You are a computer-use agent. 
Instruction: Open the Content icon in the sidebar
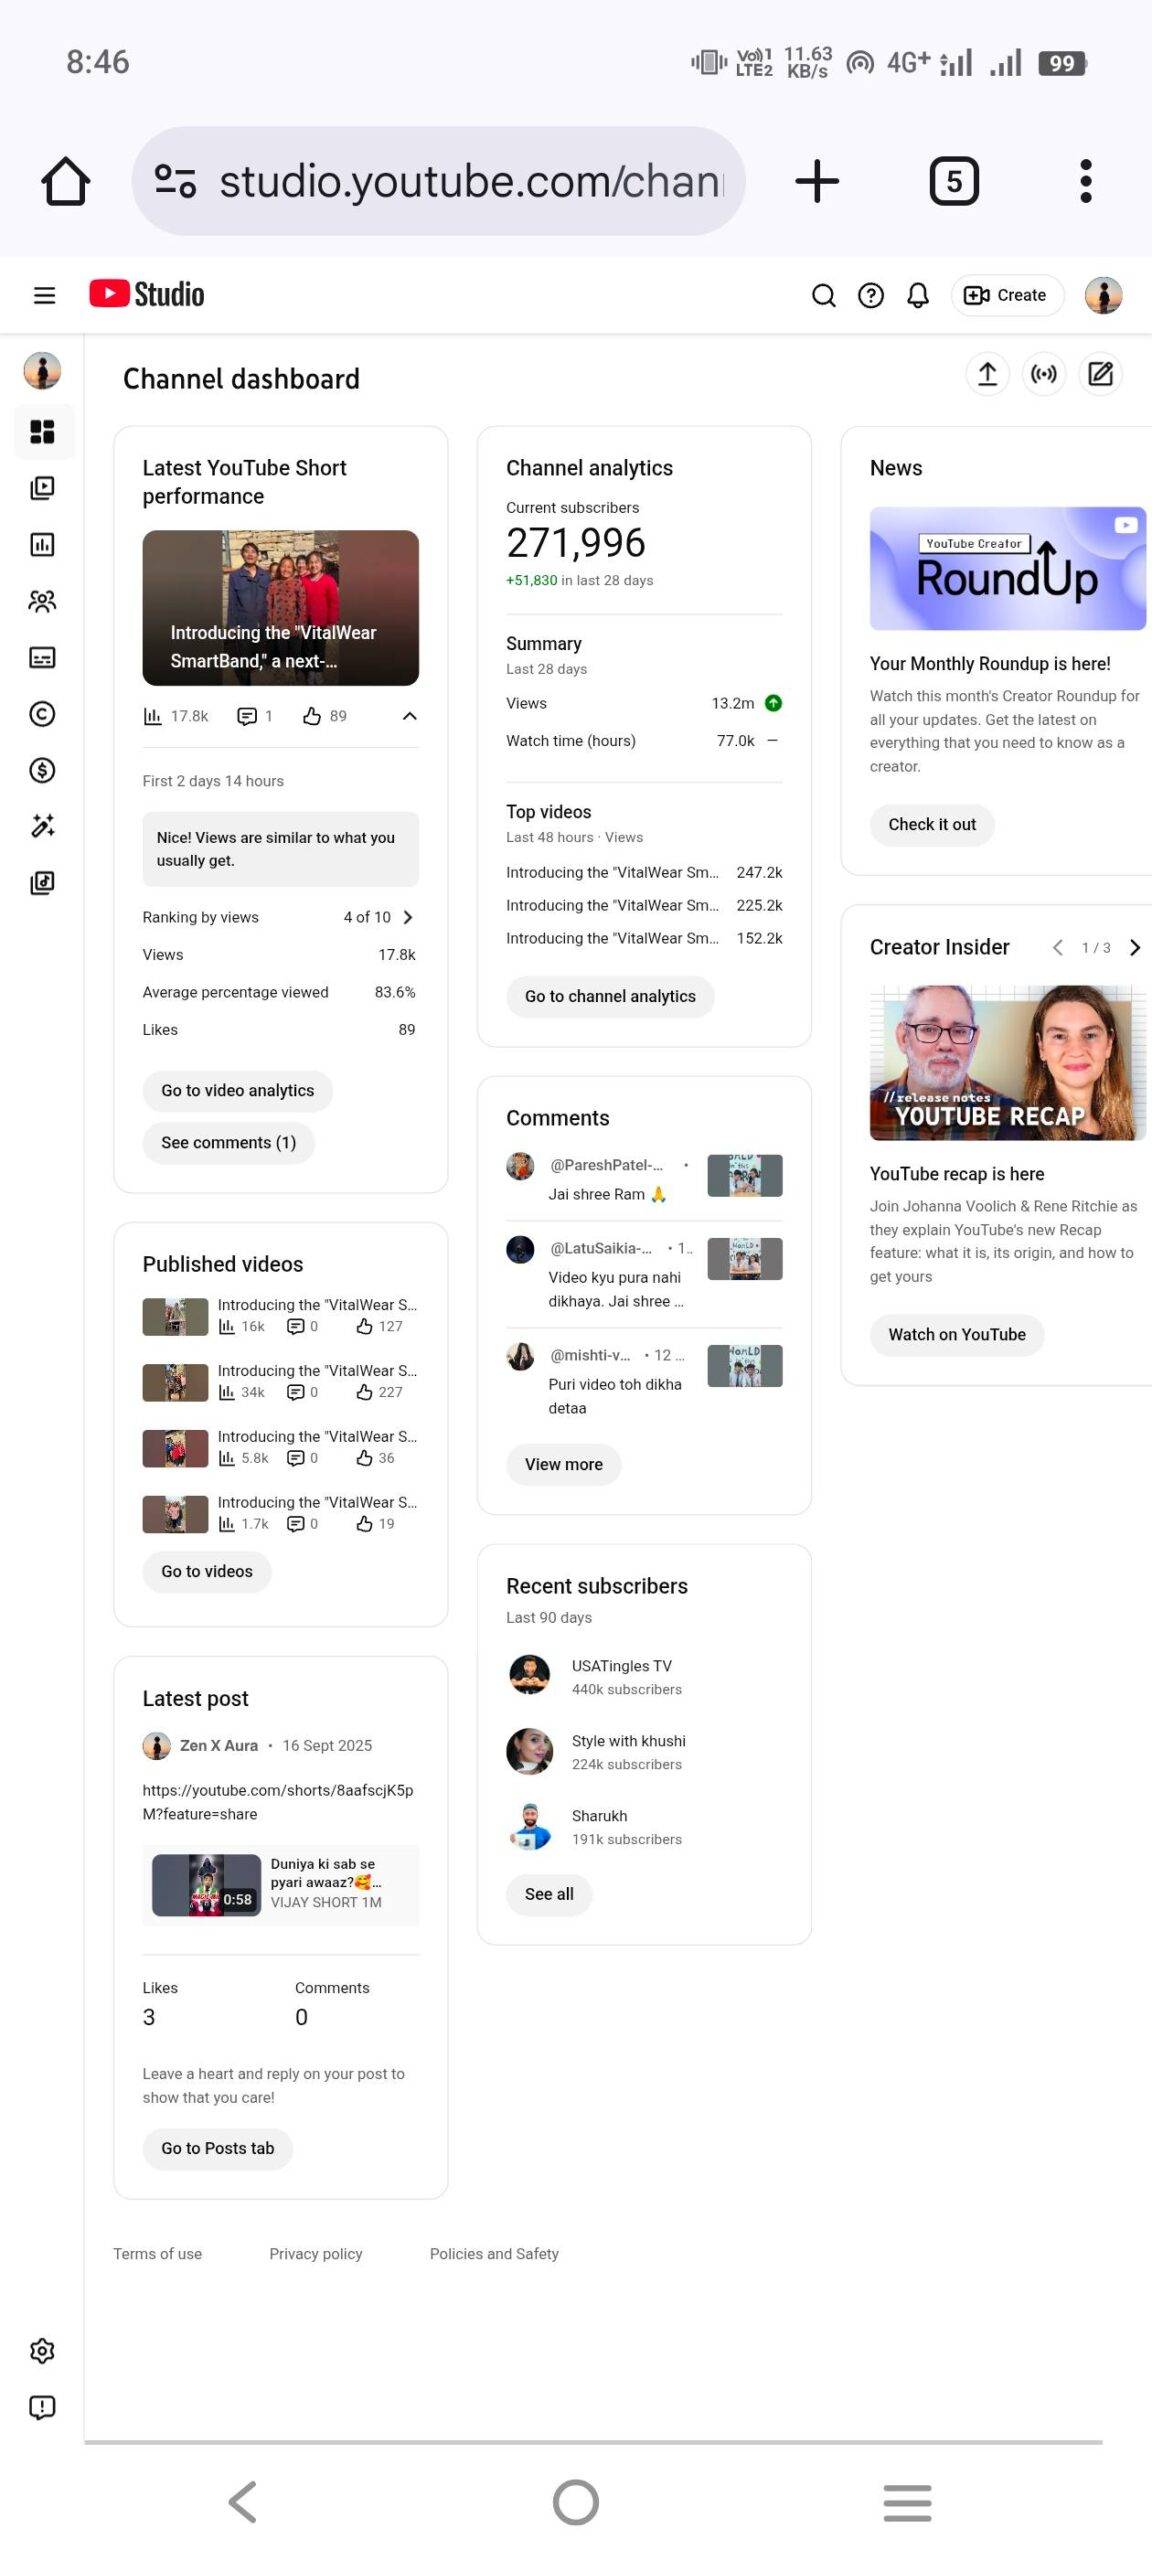(42, 488)
